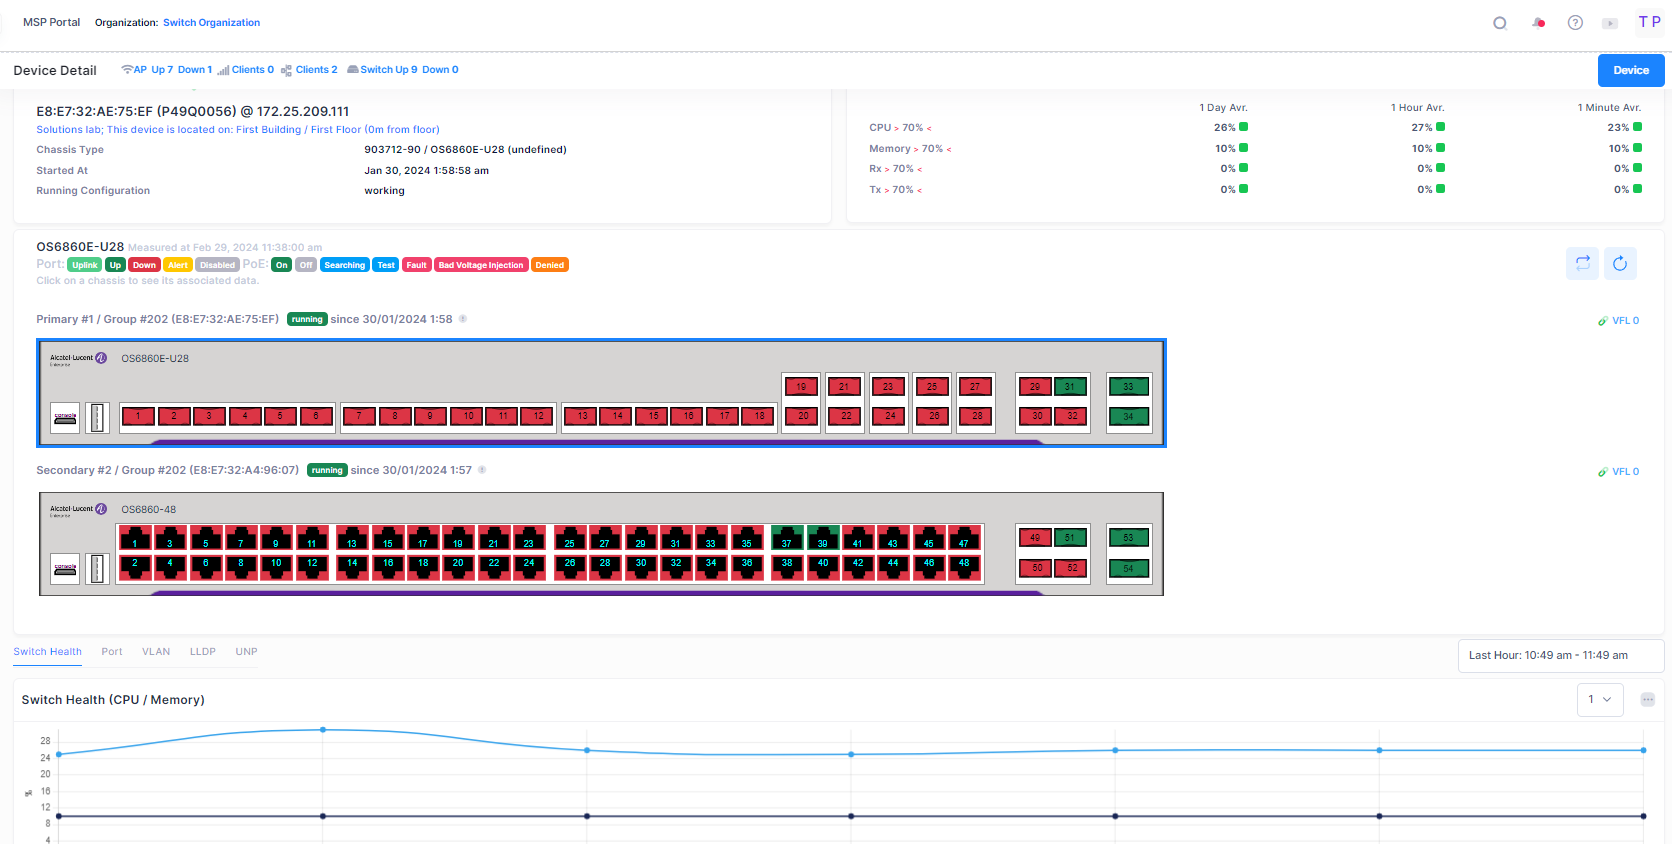Image resolution: width=1672 pixels, height=844 pixels.
Task: Click the green Uplink port legend badge
Action: pos(85,265)
